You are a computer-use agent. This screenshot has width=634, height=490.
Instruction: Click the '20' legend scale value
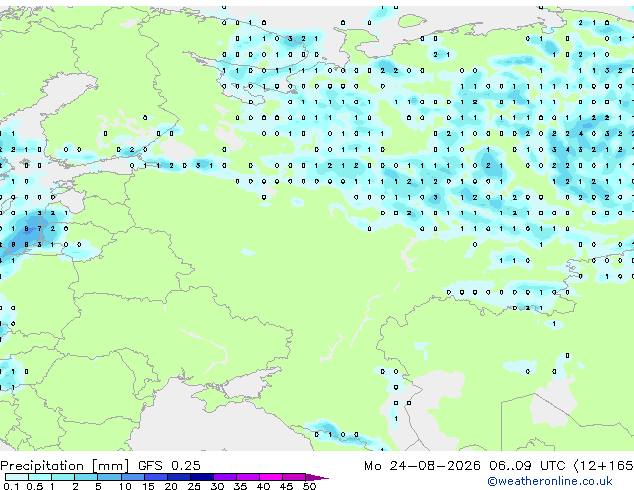(x=171, y=486)
